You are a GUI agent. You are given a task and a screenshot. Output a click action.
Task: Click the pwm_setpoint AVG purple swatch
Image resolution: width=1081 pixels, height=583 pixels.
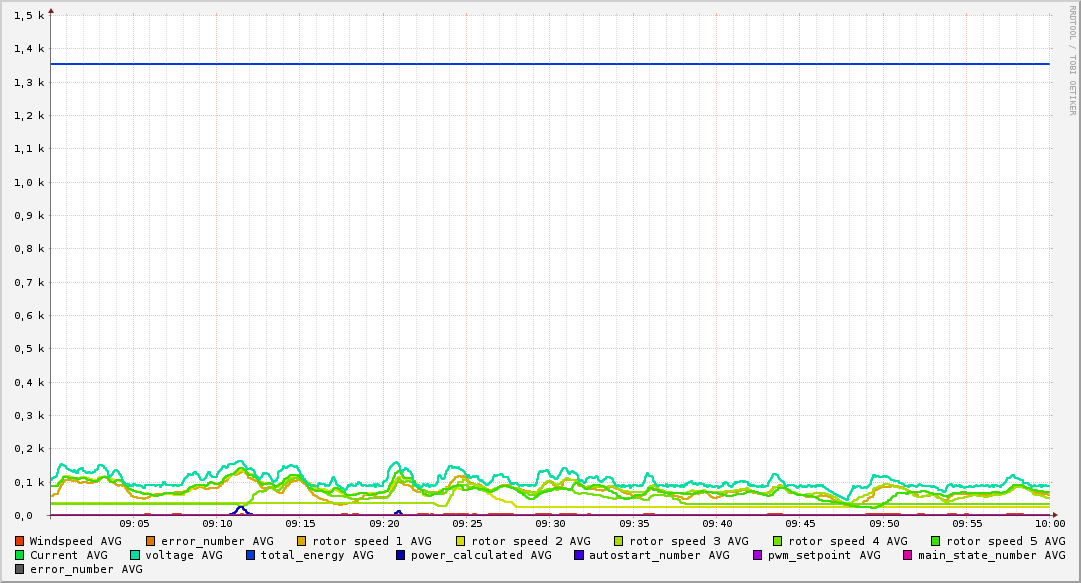758,555
